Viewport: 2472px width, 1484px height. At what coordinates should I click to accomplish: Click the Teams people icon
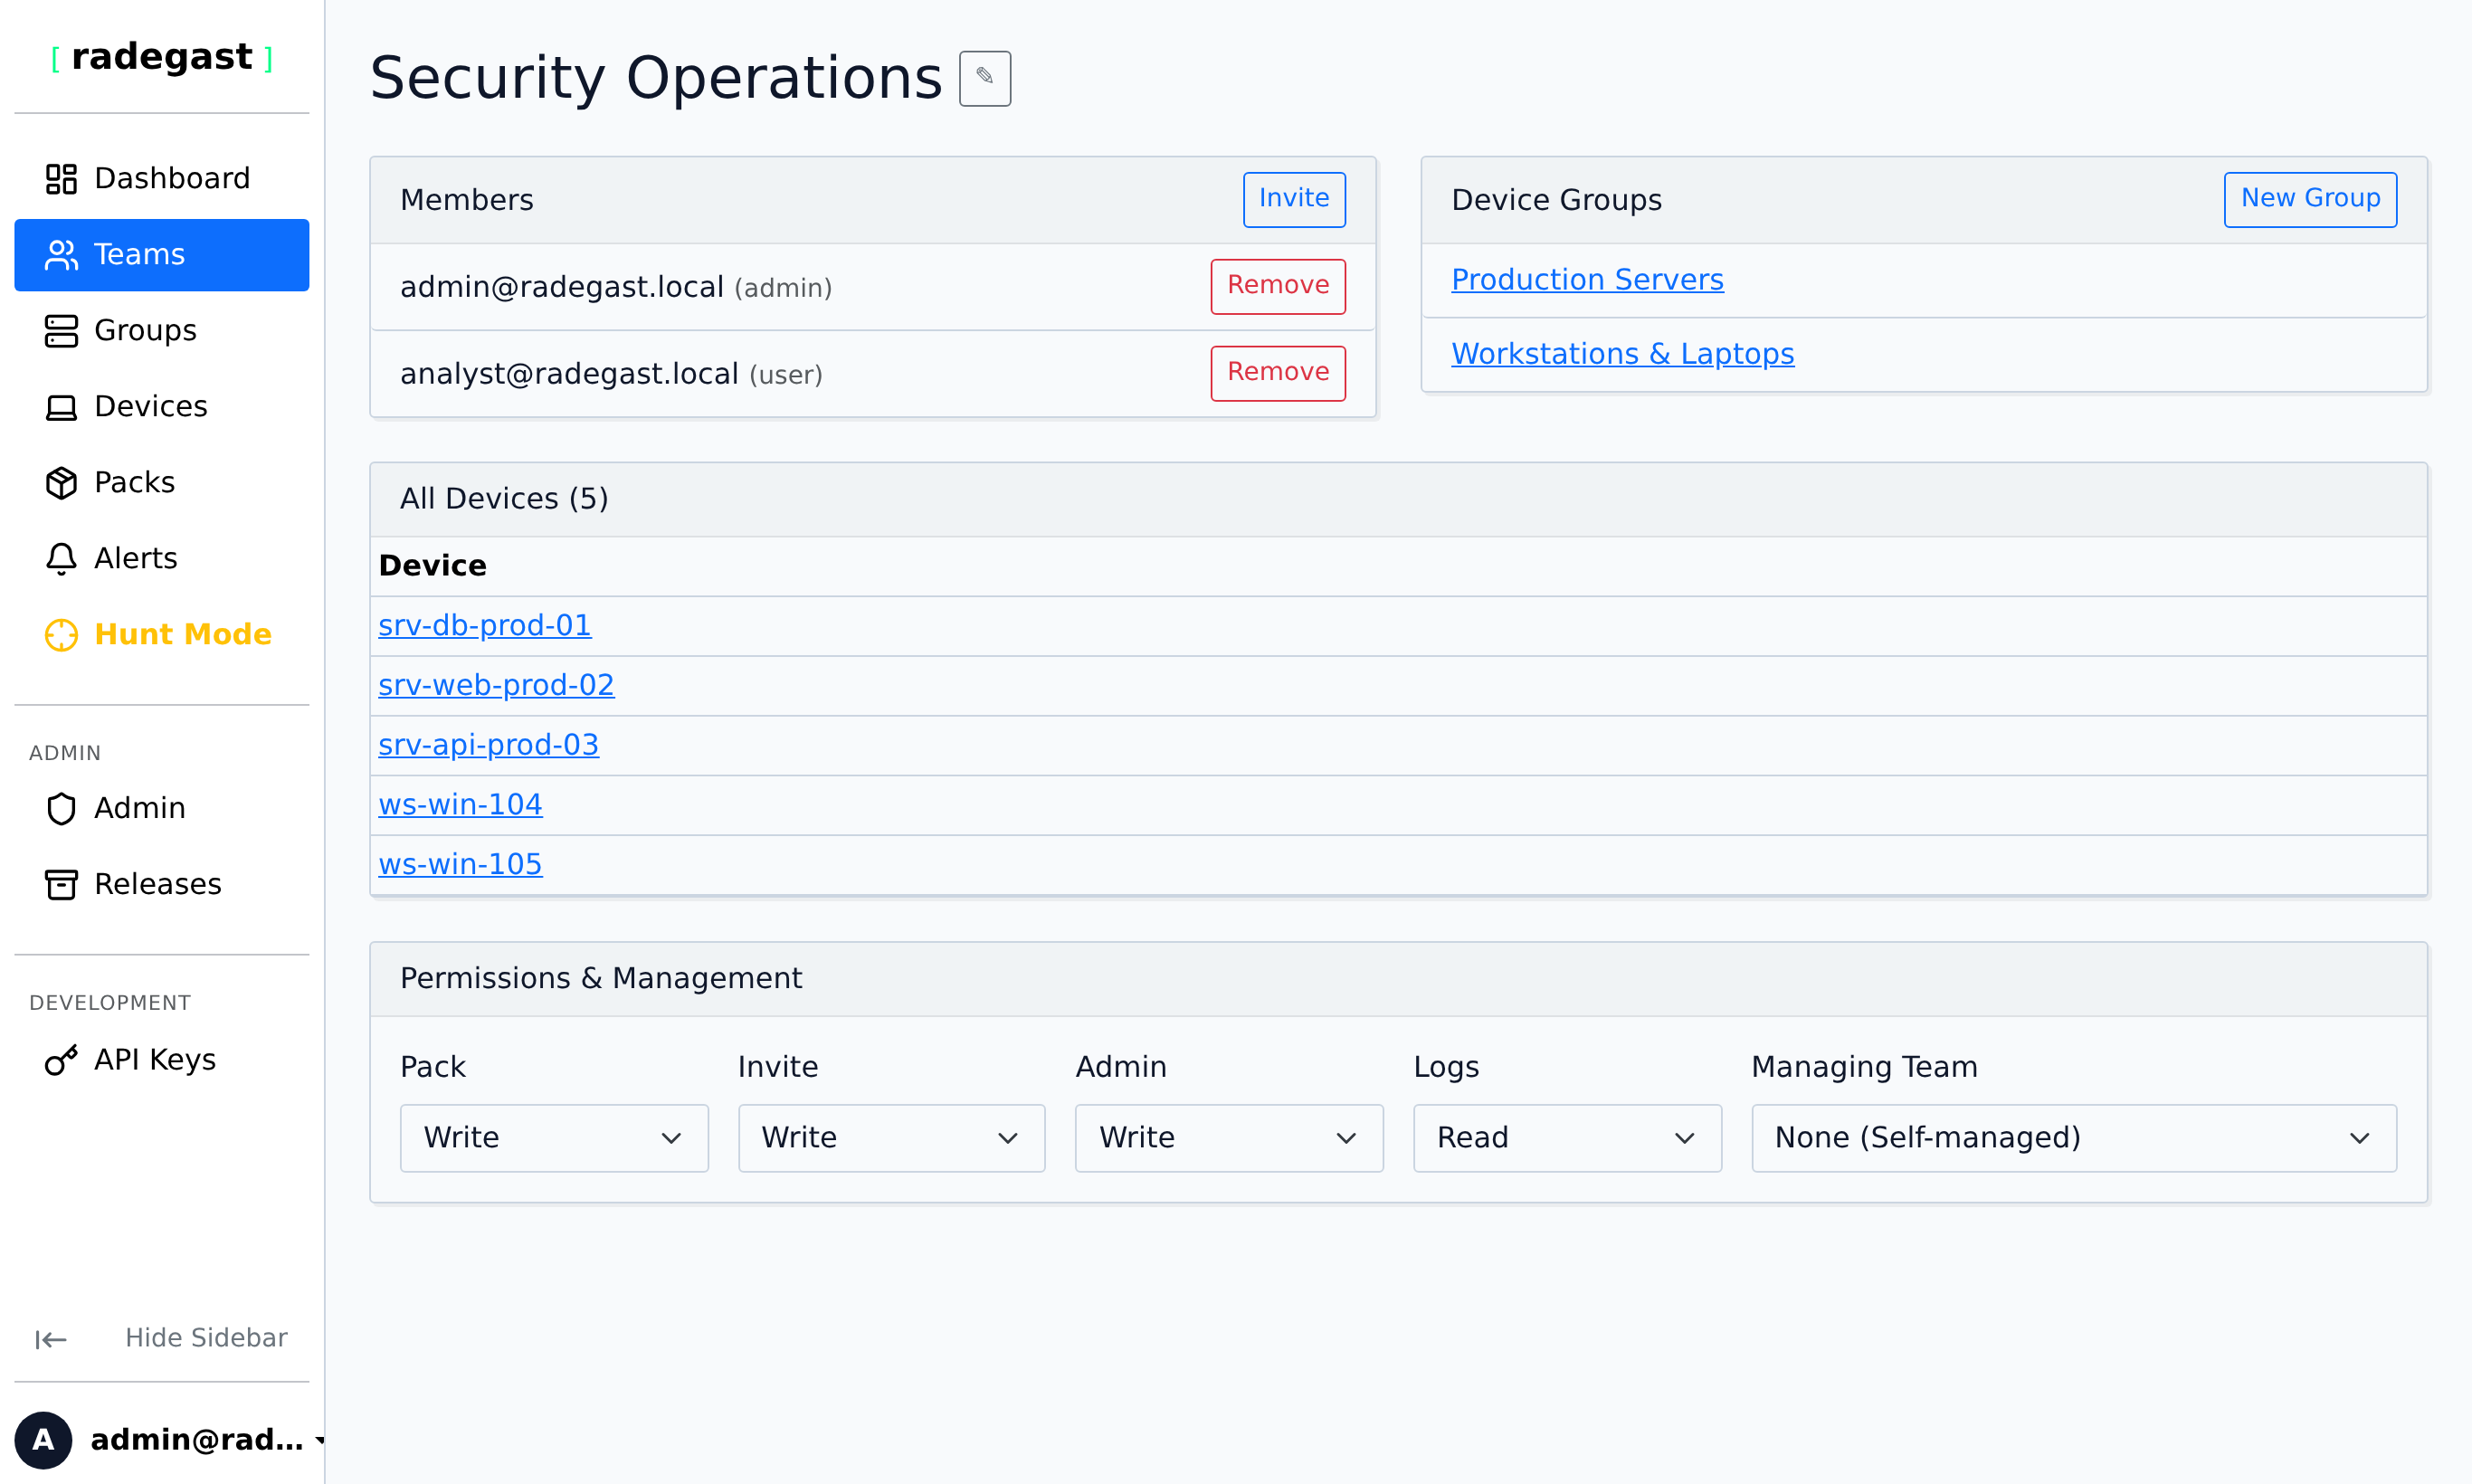point(61,255)
